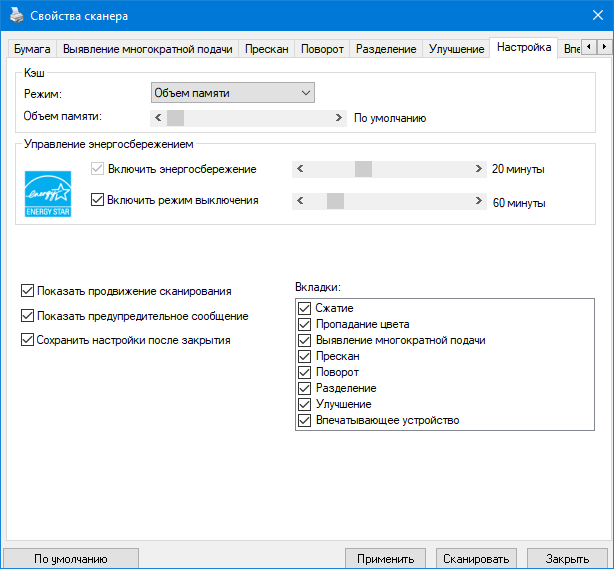
Task: Click right arrow of 20 минуты slider
Action: tap(479, 169)
